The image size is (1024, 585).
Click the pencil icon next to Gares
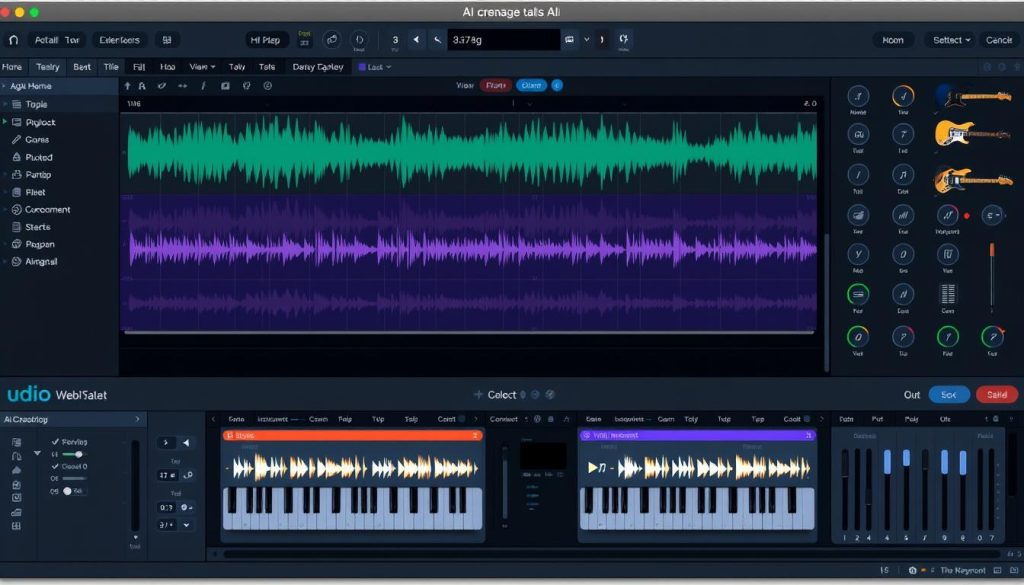pyautogui.click(x=16, y=140)
